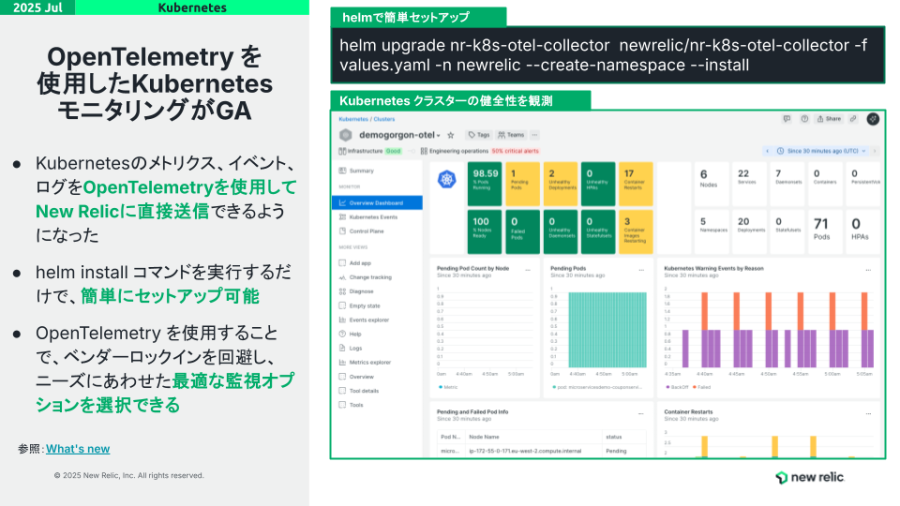Click the 17 Container Restarts tile
This screenshot has width=900, height=506.
coord(635,184)
